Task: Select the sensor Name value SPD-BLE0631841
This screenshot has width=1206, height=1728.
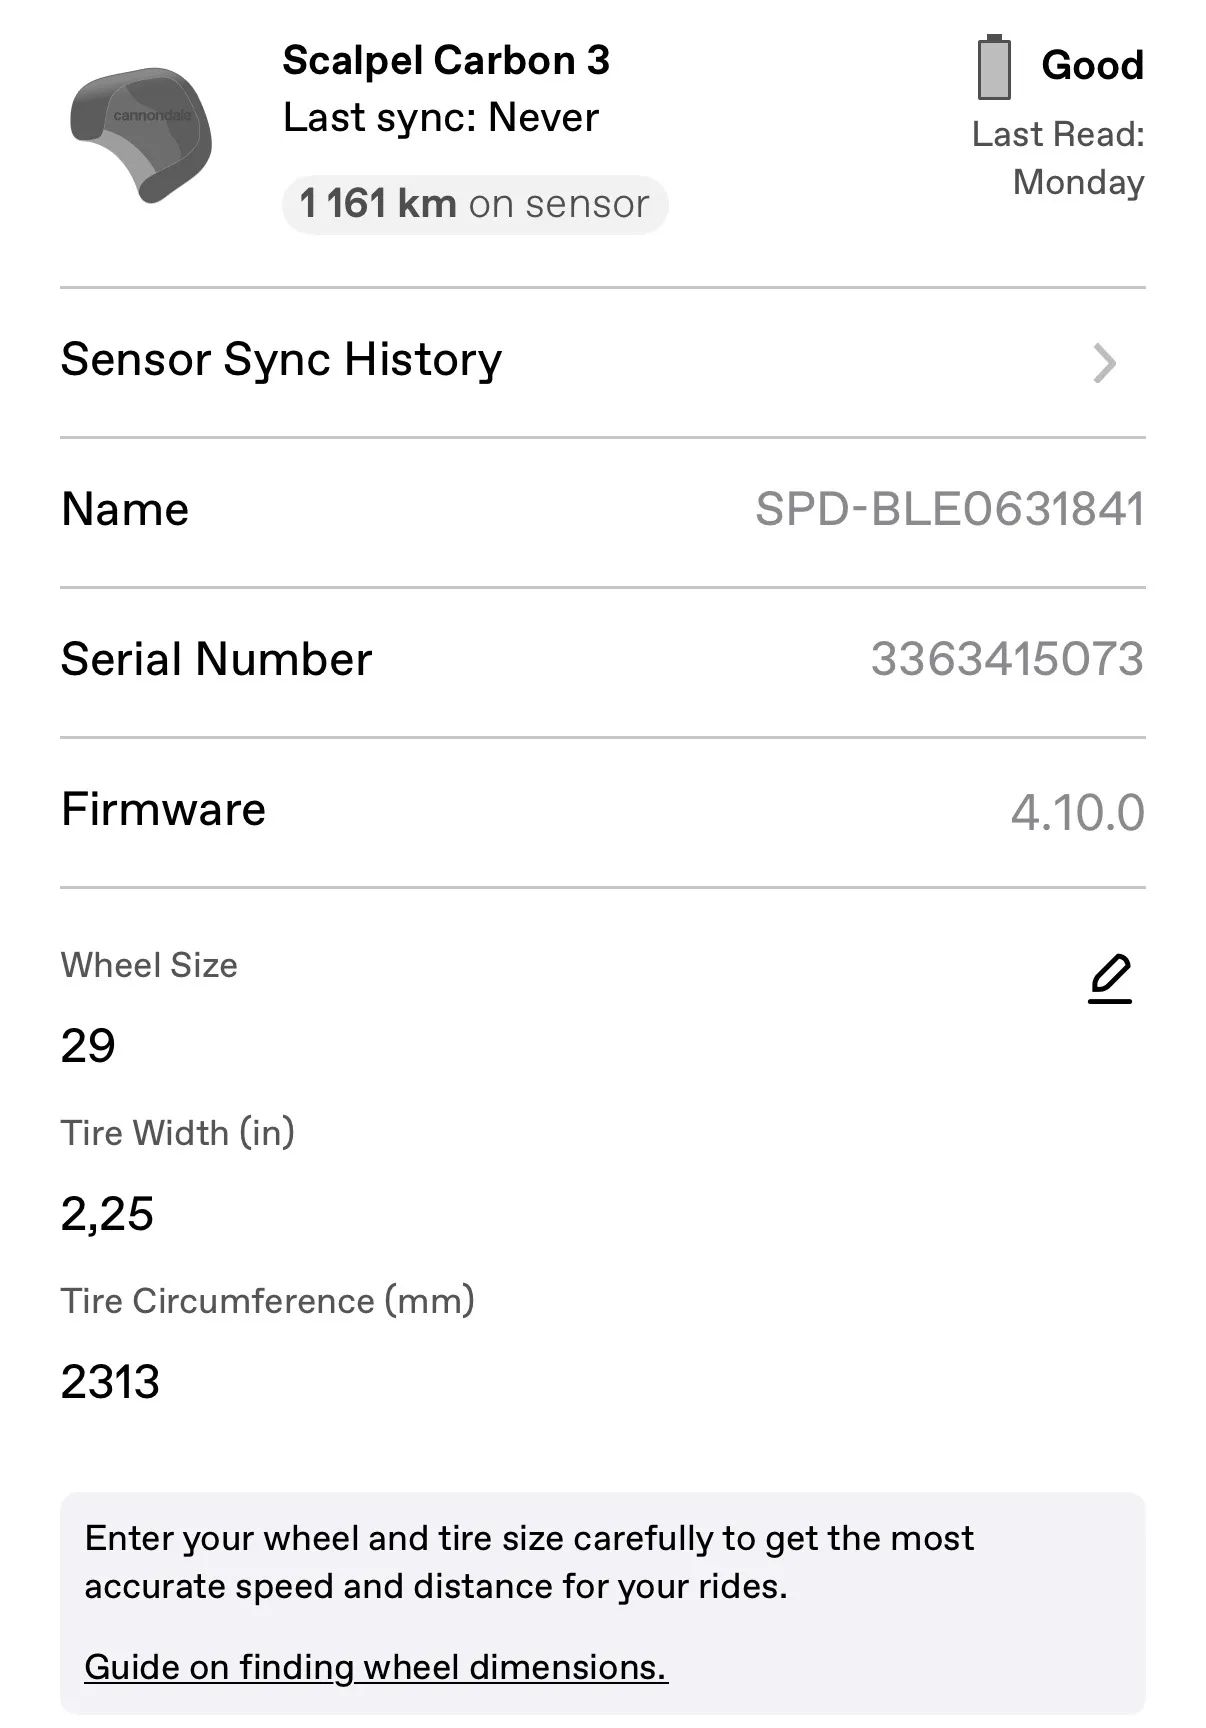Action: [949, 509]
